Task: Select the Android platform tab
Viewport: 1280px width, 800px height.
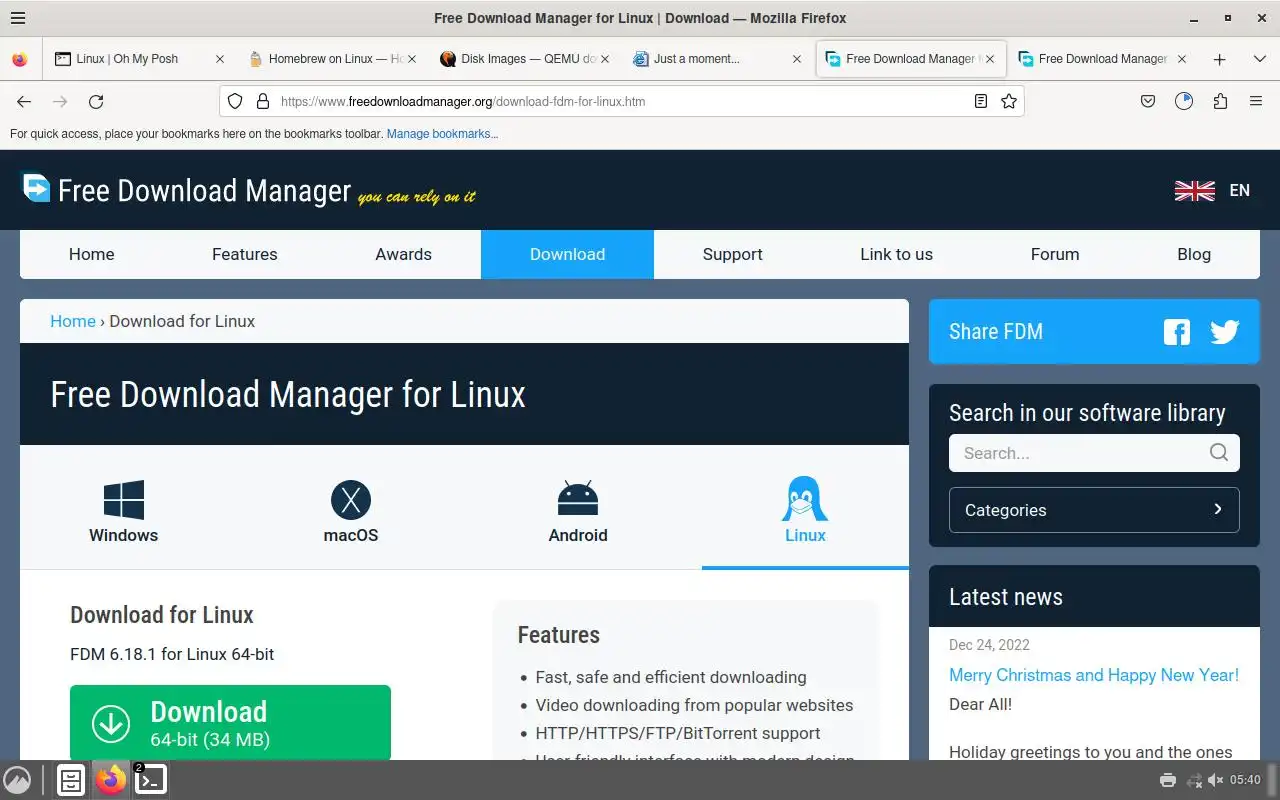Action: [x=578, y=510]
